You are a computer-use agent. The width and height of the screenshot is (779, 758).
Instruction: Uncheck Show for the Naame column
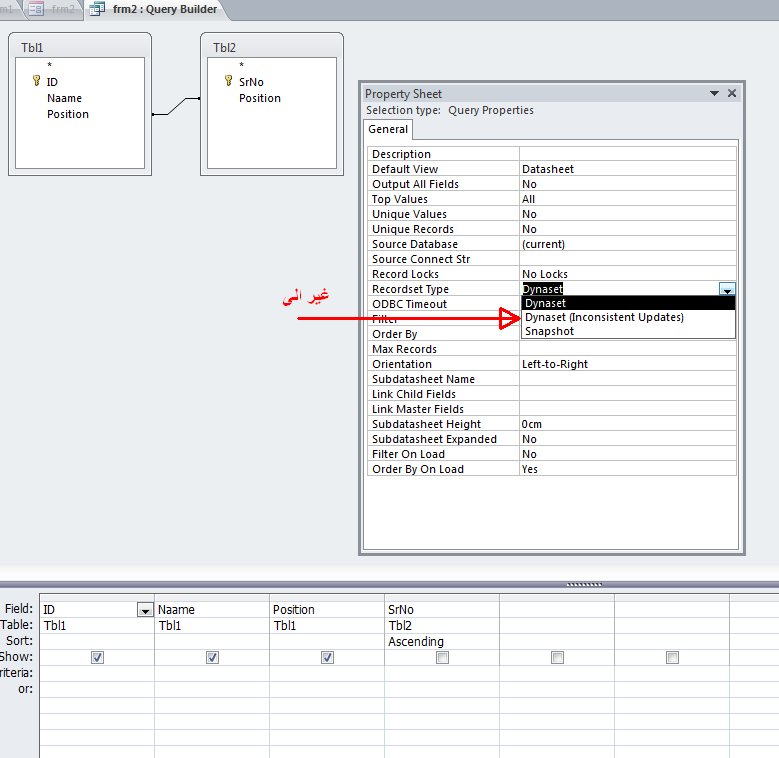coord(212,658)
